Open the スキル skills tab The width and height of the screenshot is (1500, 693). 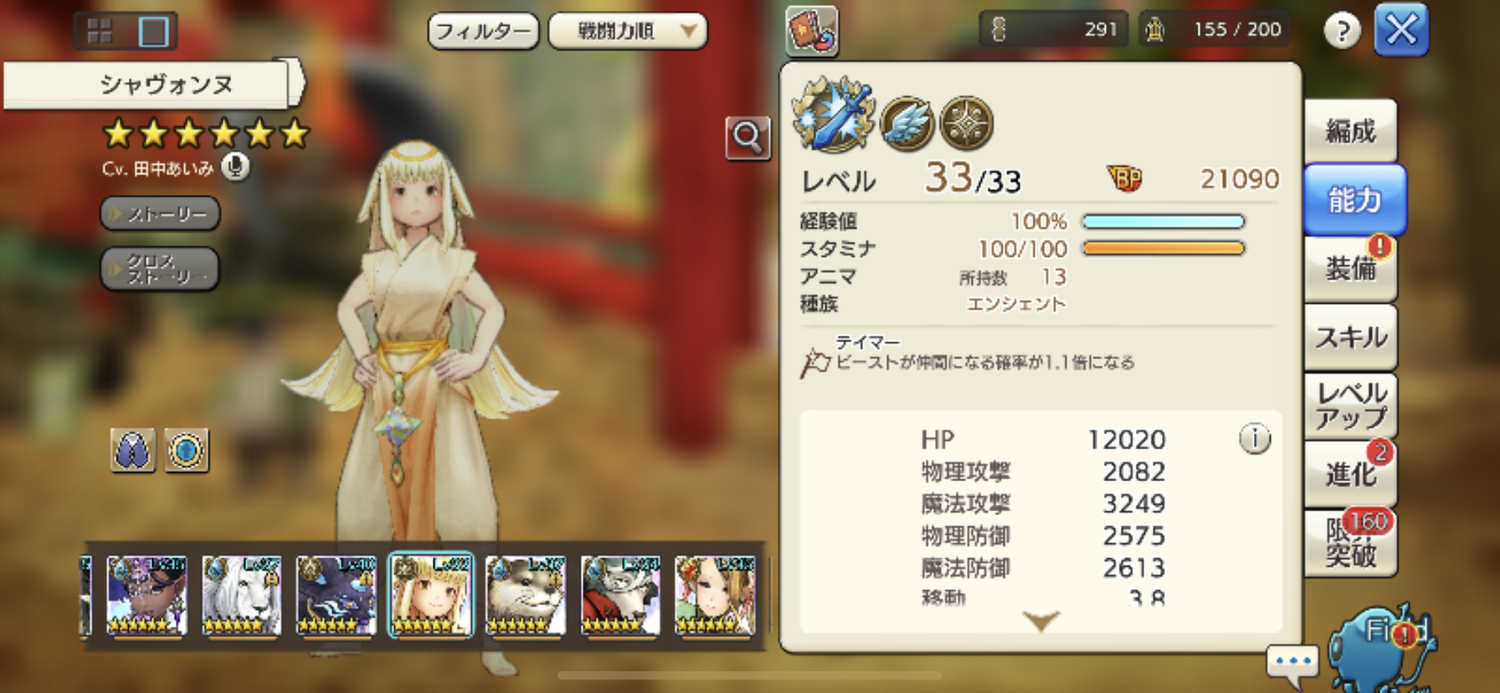click(x=1351, y=337)
